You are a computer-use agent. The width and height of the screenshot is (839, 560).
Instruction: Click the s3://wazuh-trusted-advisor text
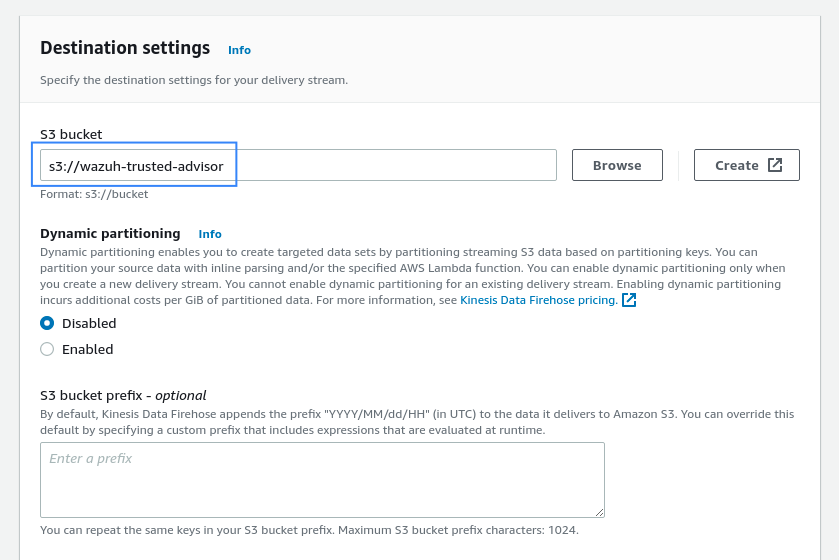point(136,166)
